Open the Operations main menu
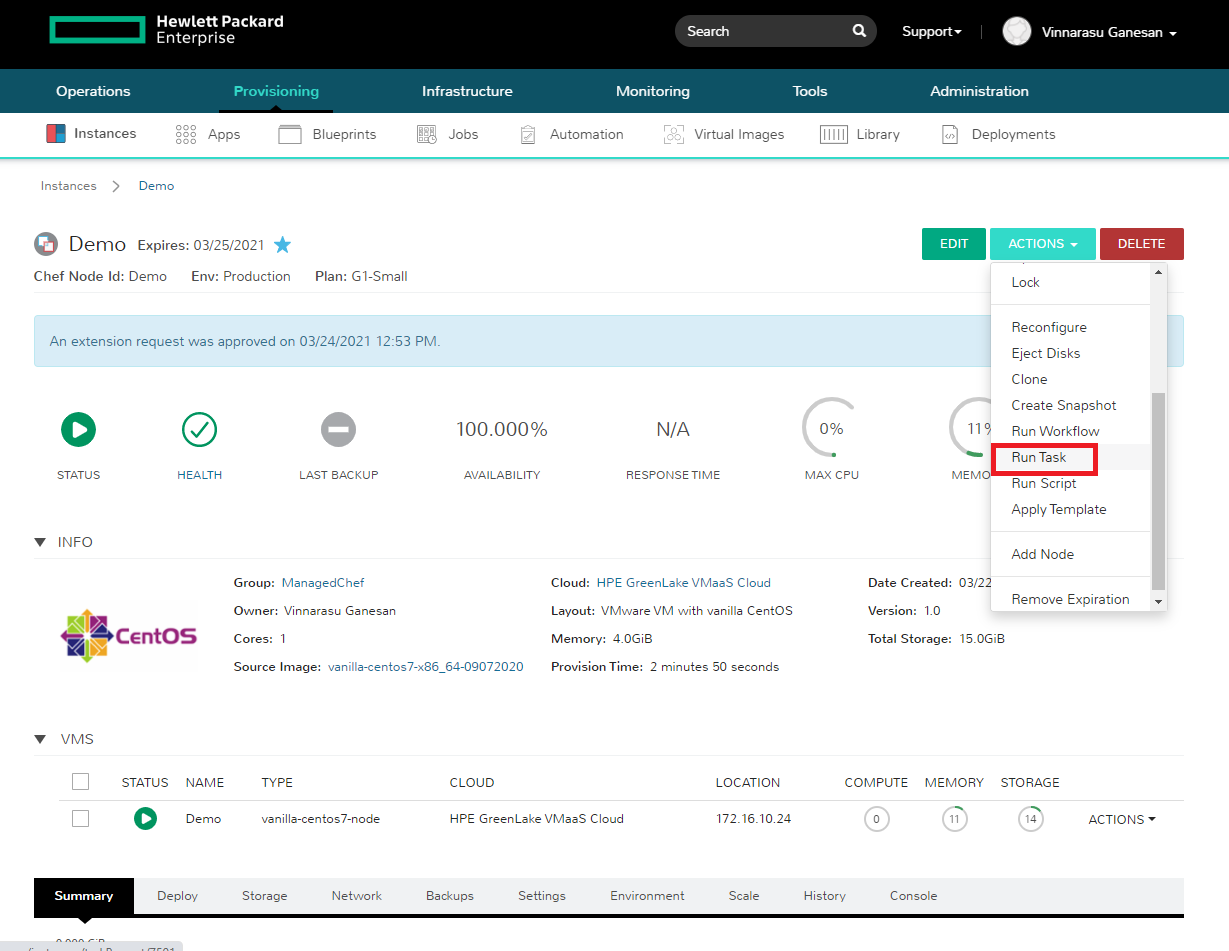Image resolution: width=1229 pixels, height=951 pixels. (x=93, y=91)
